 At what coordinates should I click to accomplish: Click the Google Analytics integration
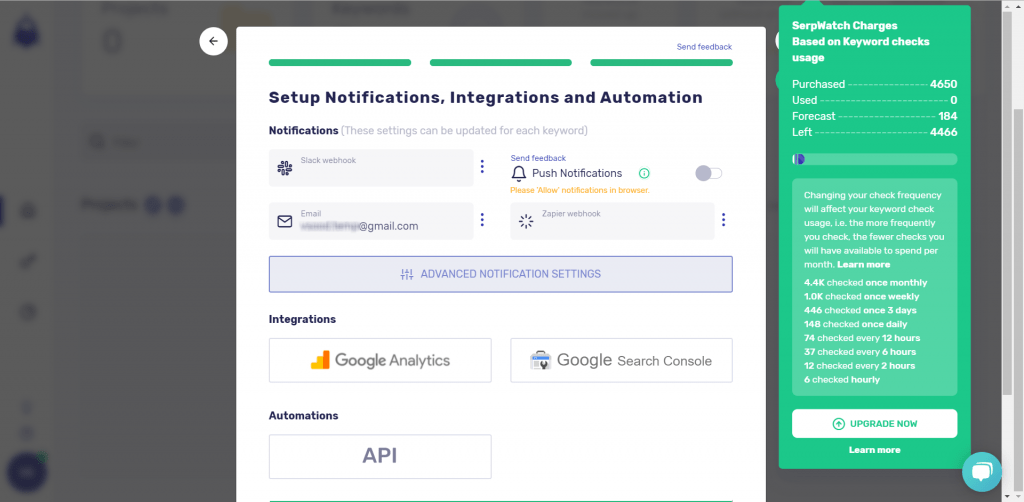click(380, 360)
